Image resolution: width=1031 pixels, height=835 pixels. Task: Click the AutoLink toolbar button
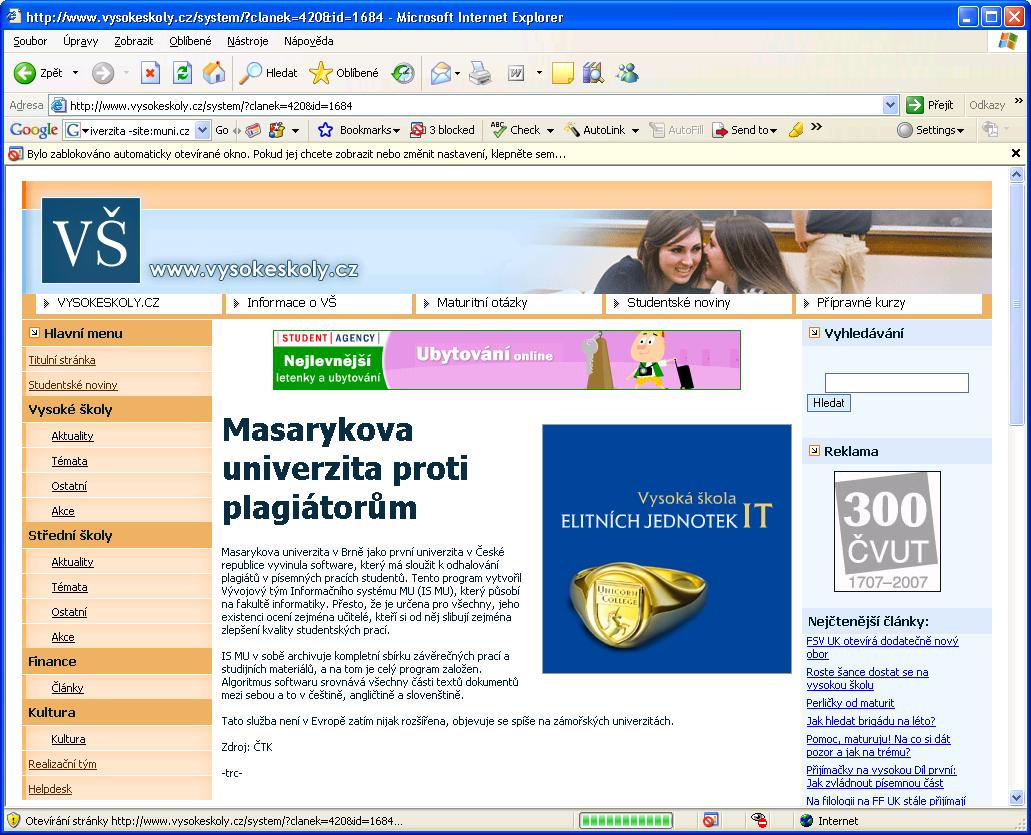tap(595, 130)
